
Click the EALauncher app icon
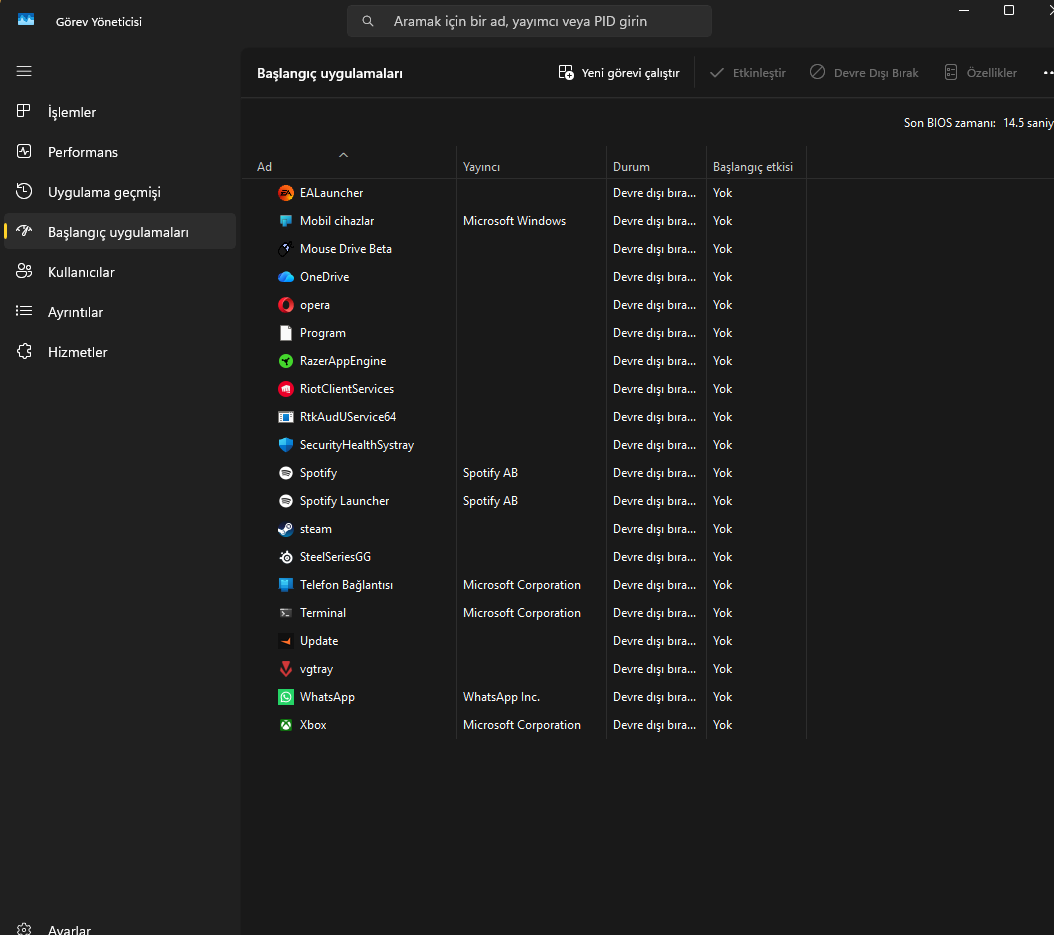(286, 193)
